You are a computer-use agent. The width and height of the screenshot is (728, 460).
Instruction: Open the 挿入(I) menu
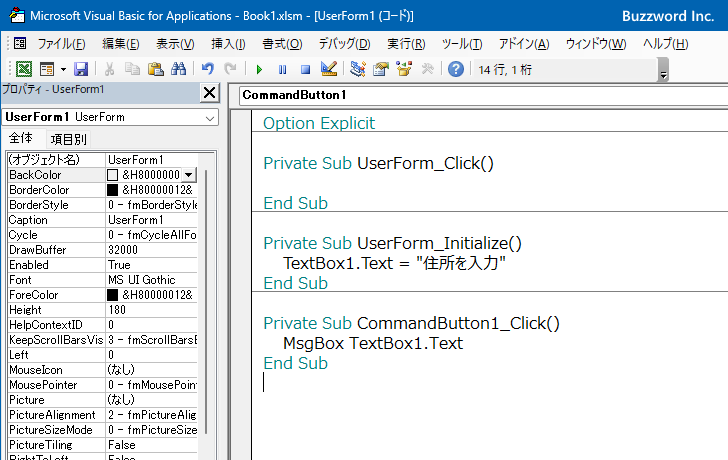[x=228, y=44]
